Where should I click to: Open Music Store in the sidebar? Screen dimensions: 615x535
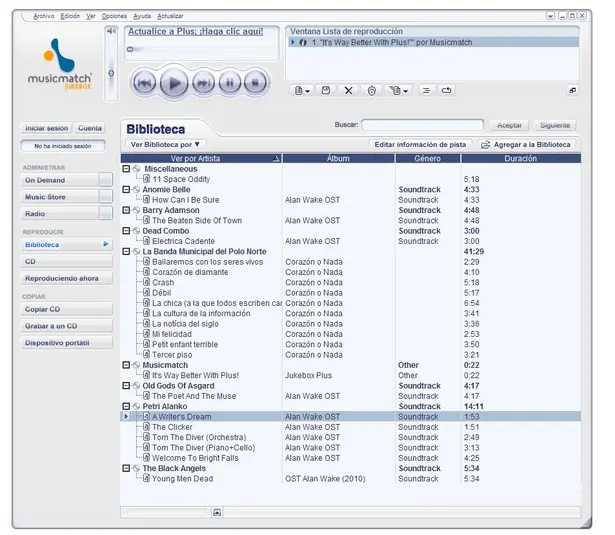coord(59,197)
